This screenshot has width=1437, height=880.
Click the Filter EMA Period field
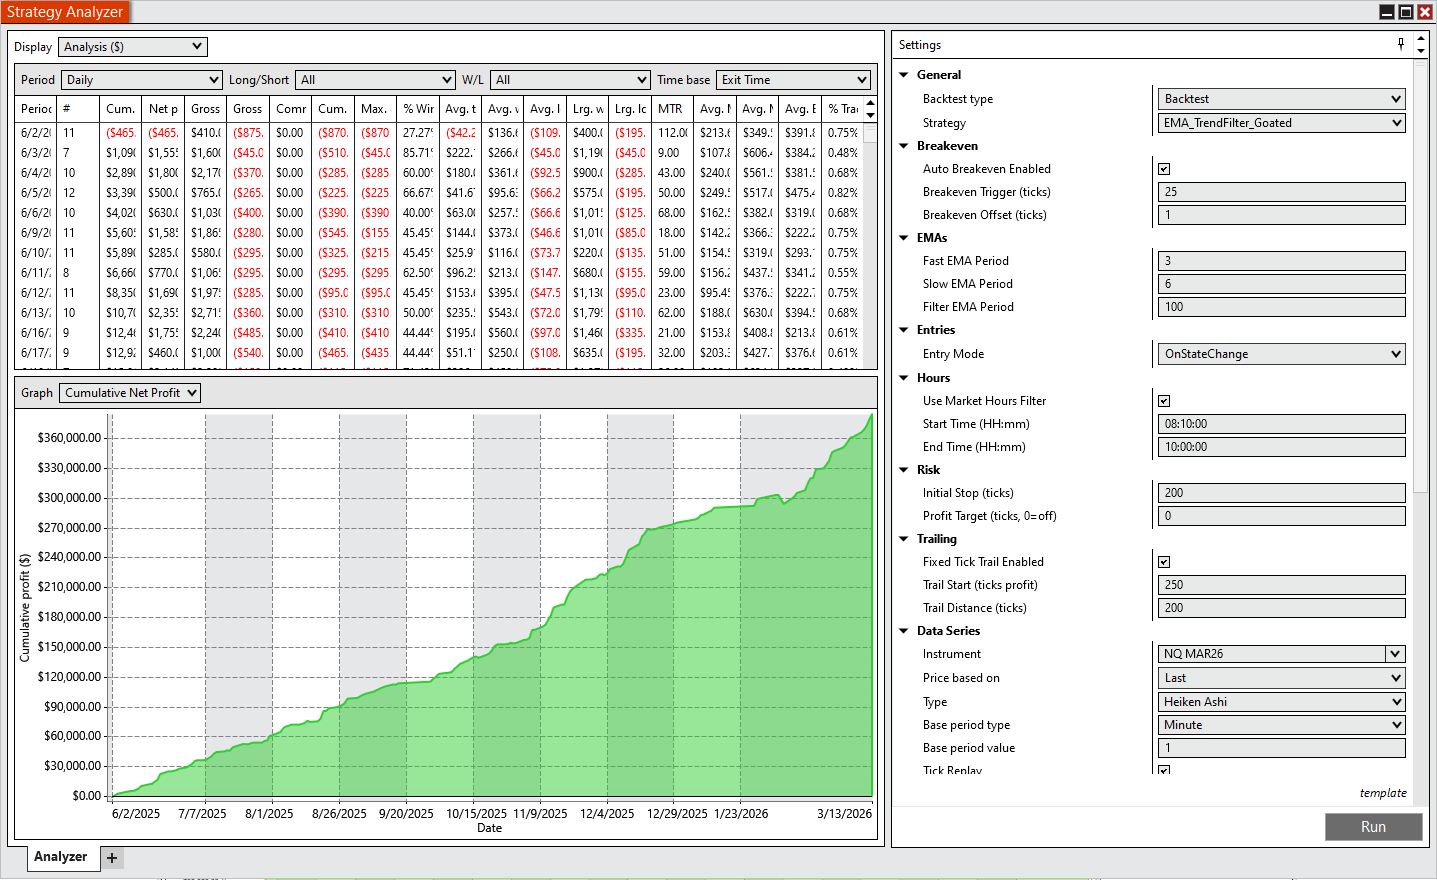tap(1281, 307)
